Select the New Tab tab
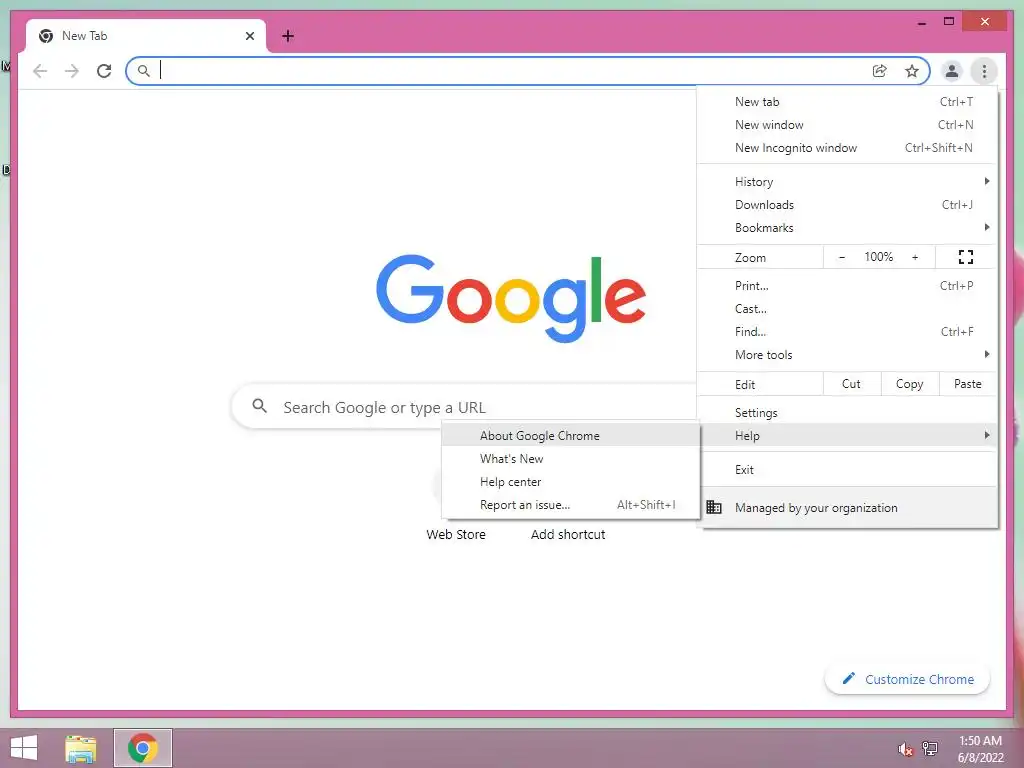 [146, 36]
